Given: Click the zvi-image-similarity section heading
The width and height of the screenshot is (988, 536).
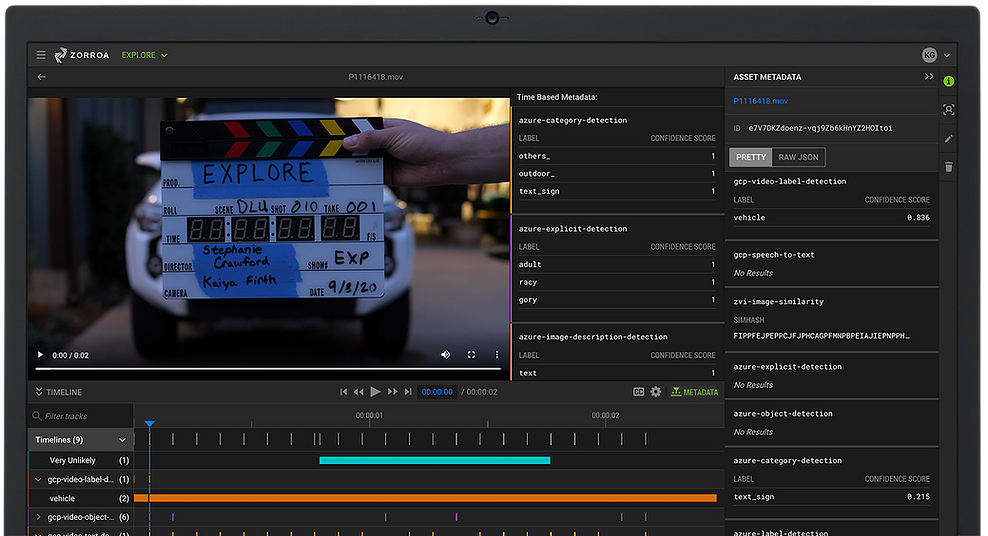Looking at the screenshot, I should [778, 302].
